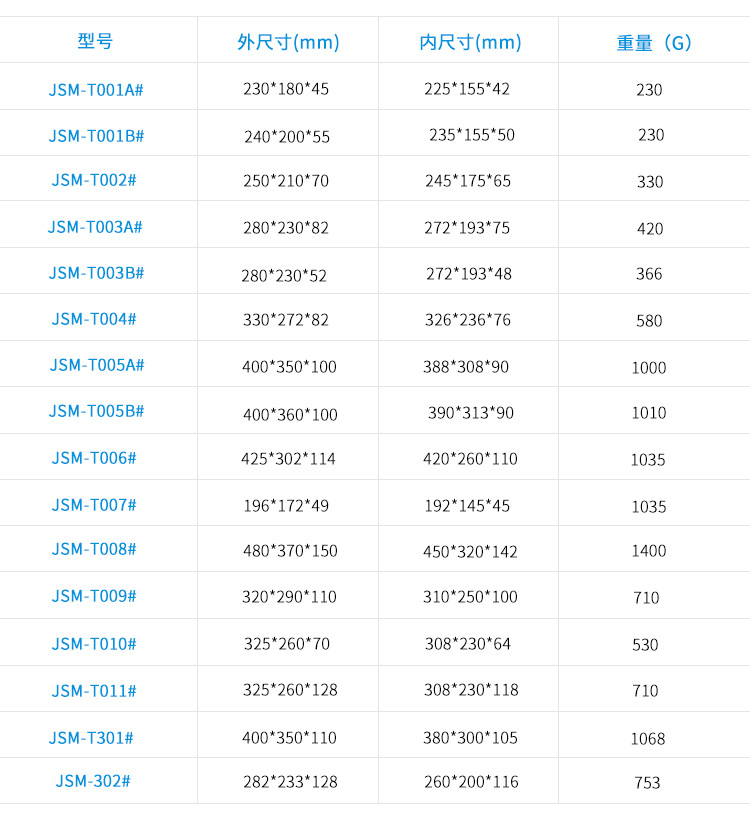Click the 外尺寸(mm) column header
The width and height of the screenshot is (750, 817).
288,42
